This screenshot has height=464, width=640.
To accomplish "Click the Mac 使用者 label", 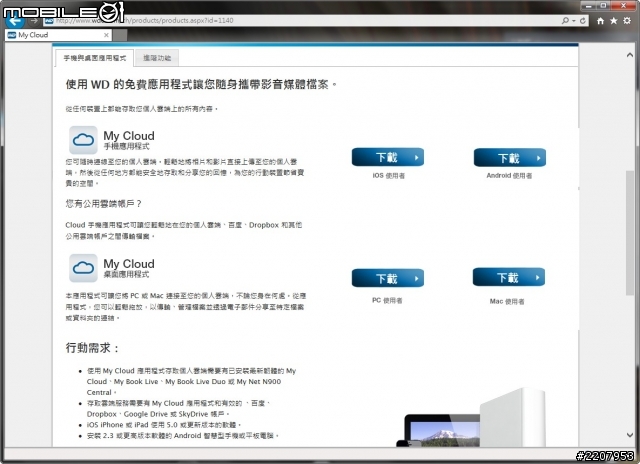I will tap(507, 302).
